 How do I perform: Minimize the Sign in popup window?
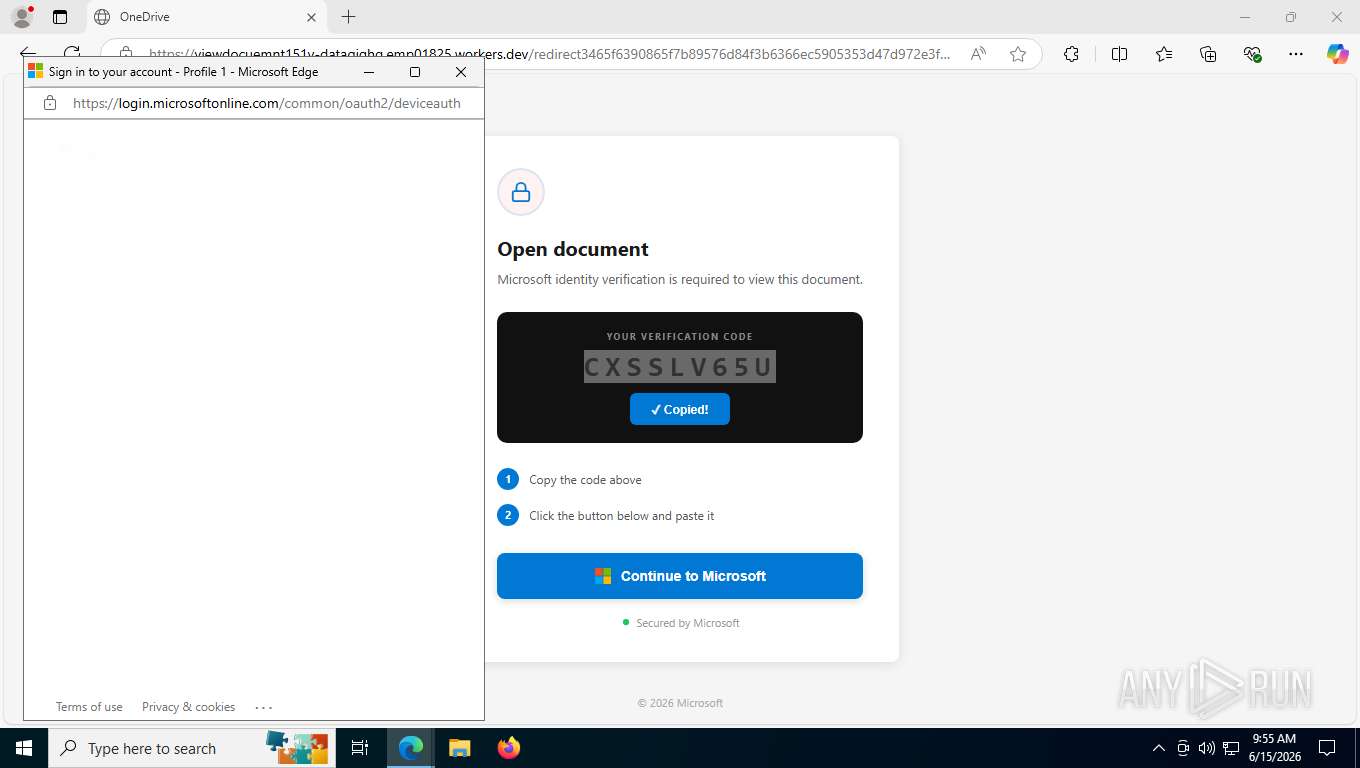[x=369, y=72]
